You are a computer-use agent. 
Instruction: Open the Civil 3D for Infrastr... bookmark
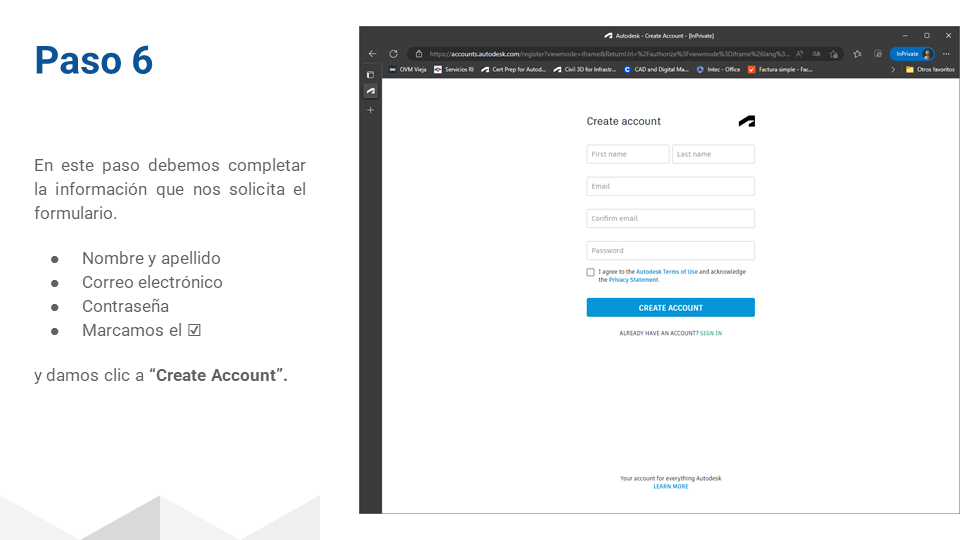click(x=585, y=70)
